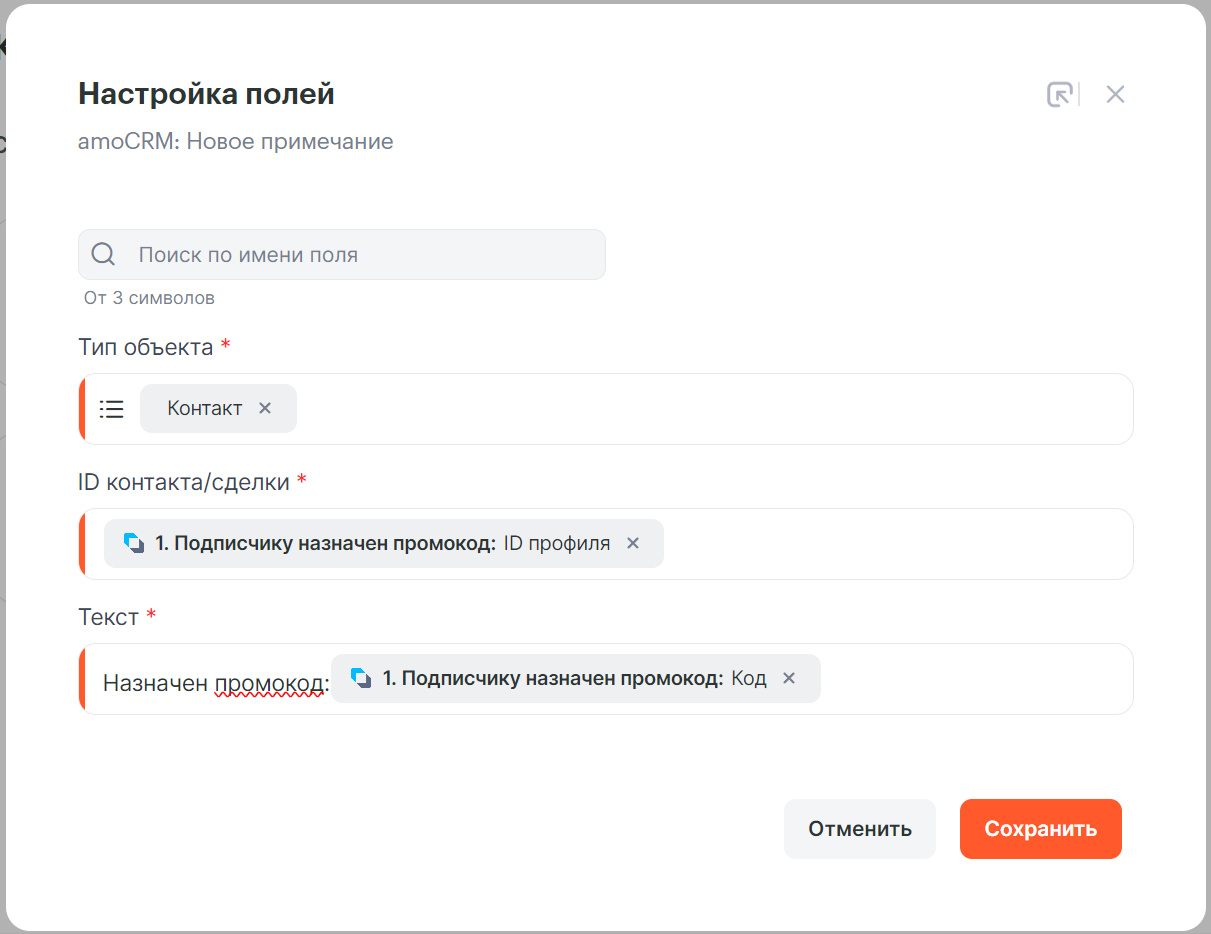Select the Код variable chip
This screenshot has height=934, width=1211.
coord(575,678)
